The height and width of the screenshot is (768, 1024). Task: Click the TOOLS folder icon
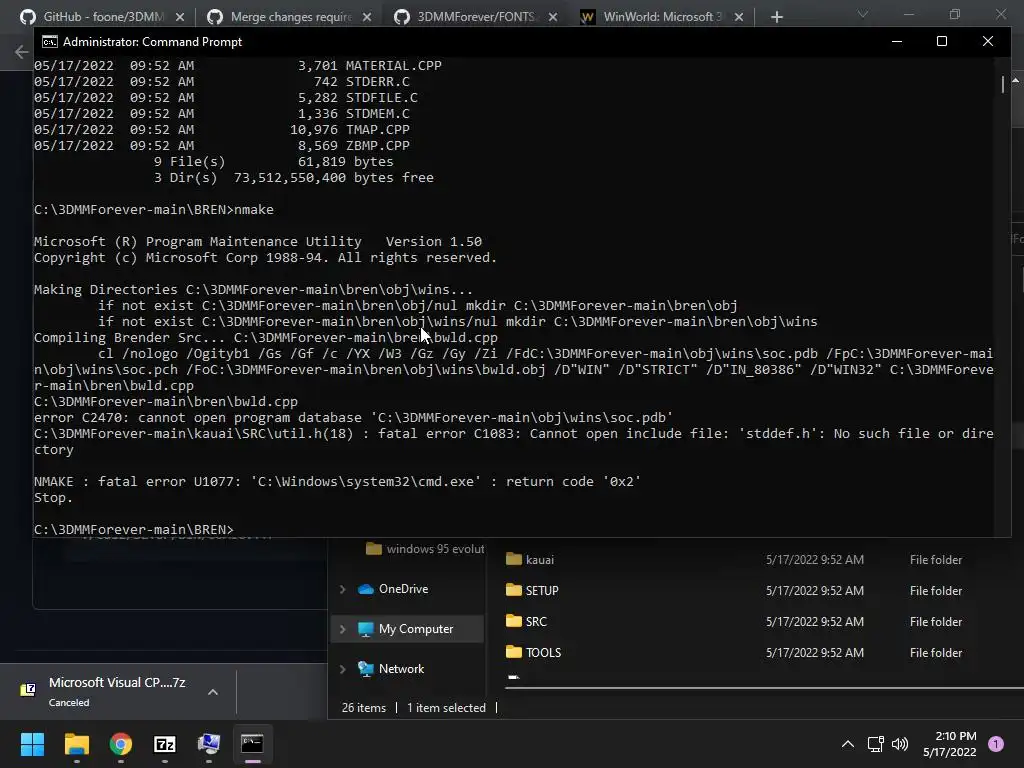(514, 652)
